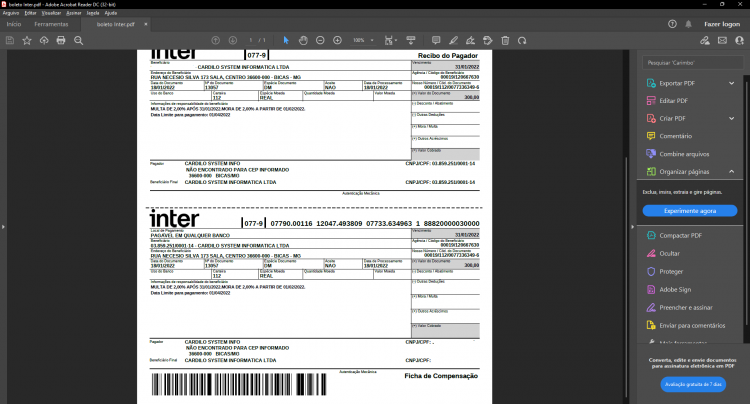Select the boleto Inter.pdf tab
Image resolution: width=750 pixels, height=404 pixels.
(x=116, y=24)
